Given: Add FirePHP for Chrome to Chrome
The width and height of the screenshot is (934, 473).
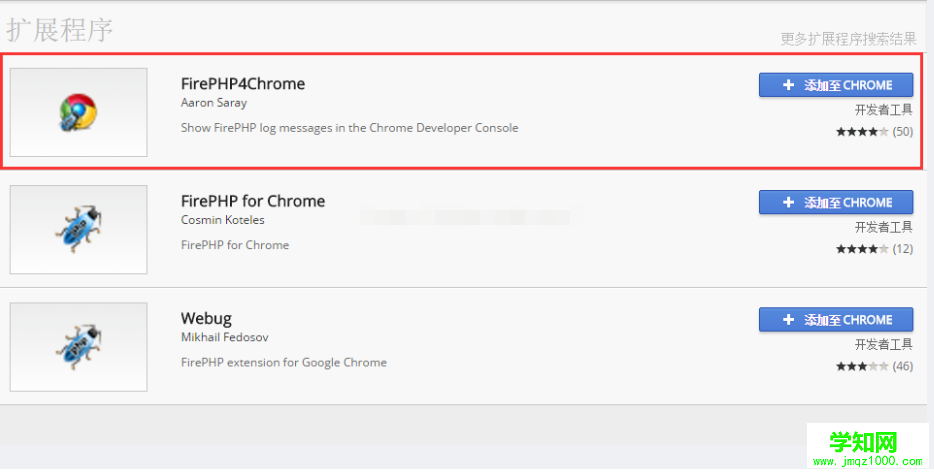Looking at the screenshot, I should (836, 203).
